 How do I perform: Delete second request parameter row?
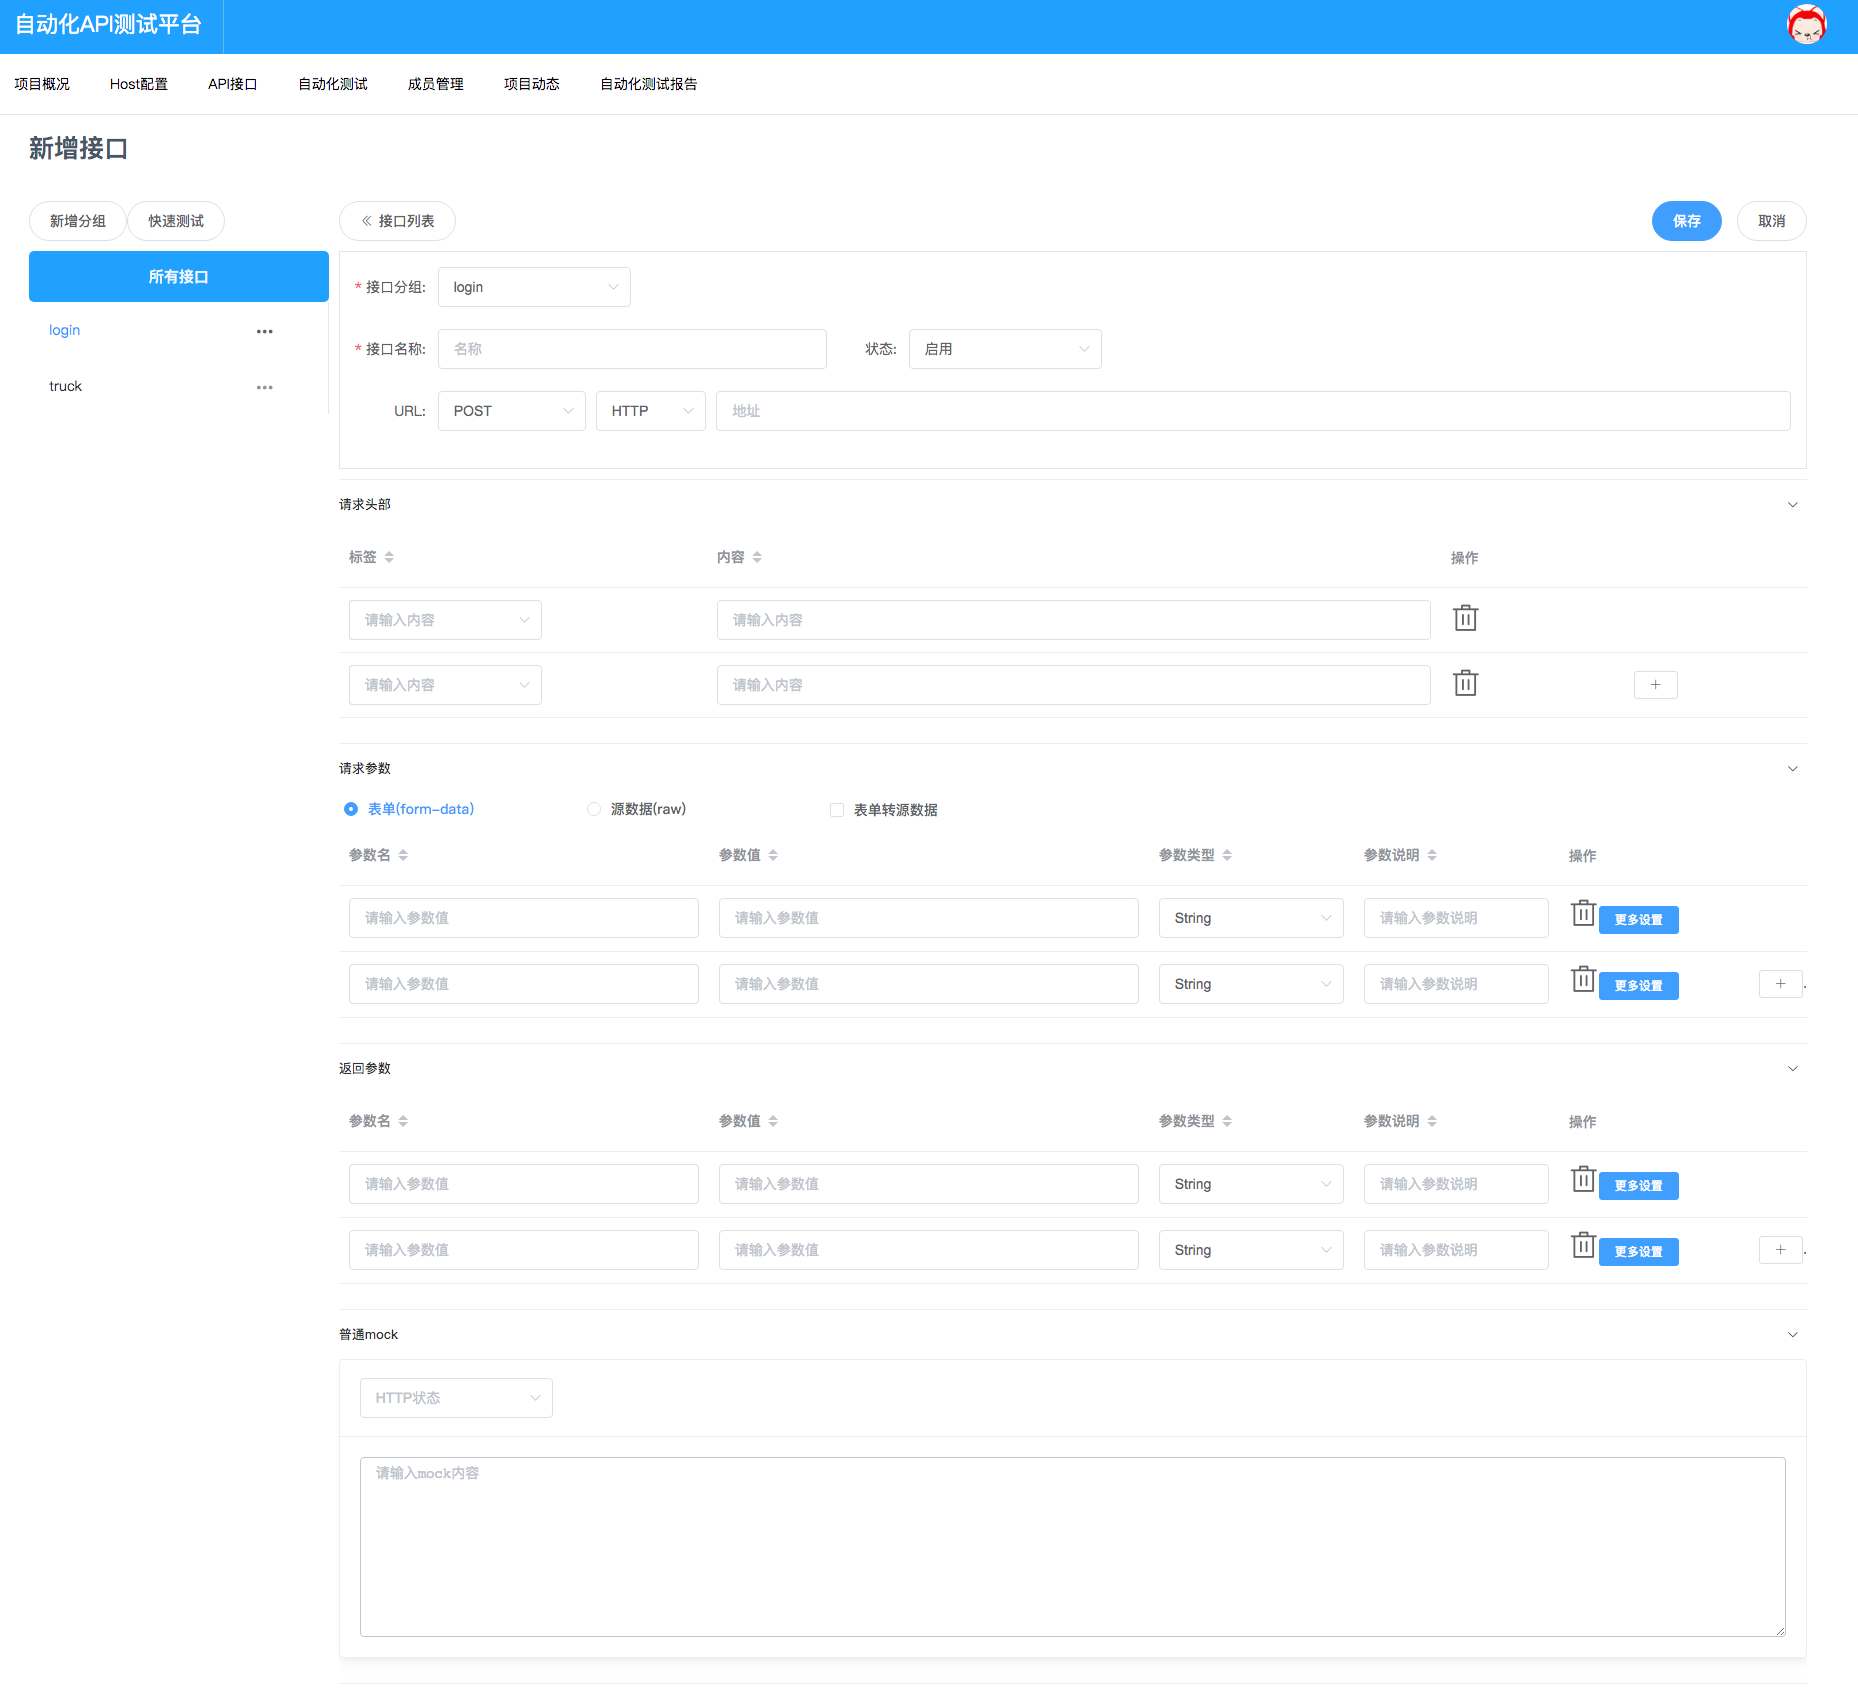(1583, 979)
